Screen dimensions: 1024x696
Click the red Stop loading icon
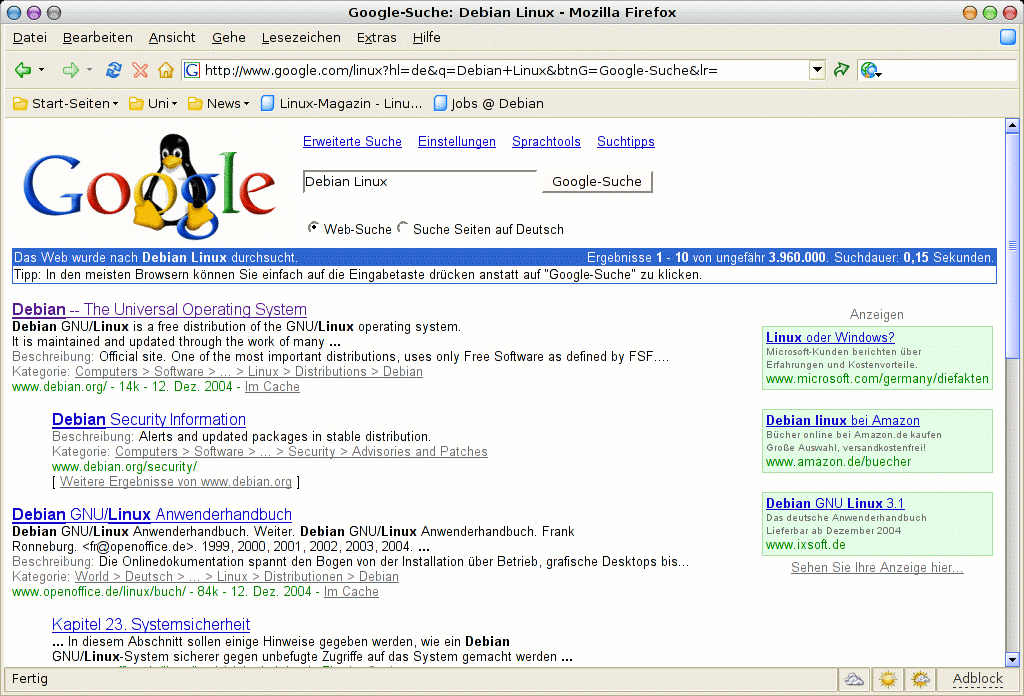[x=140, y=70]
